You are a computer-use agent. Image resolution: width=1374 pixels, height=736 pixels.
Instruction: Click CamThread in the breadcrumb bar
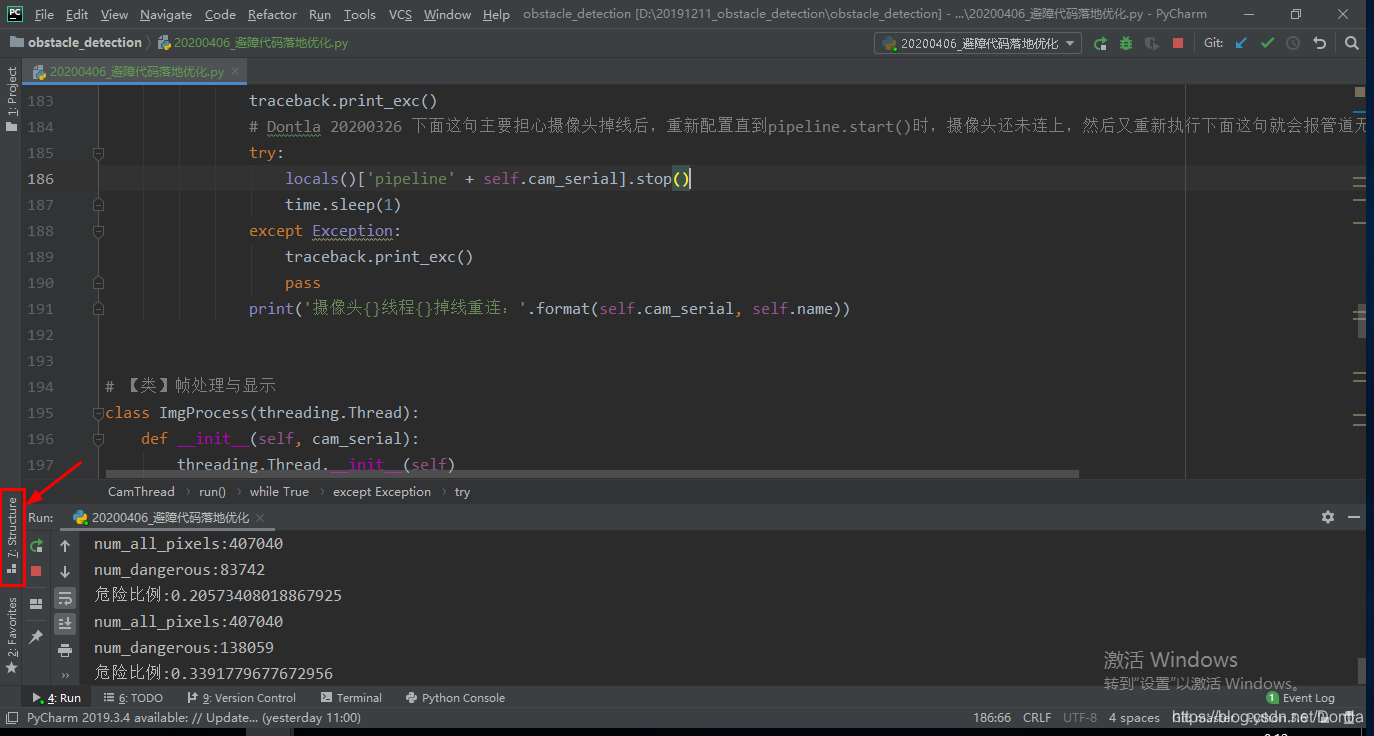pyautogui.click(x=140, y=491)
